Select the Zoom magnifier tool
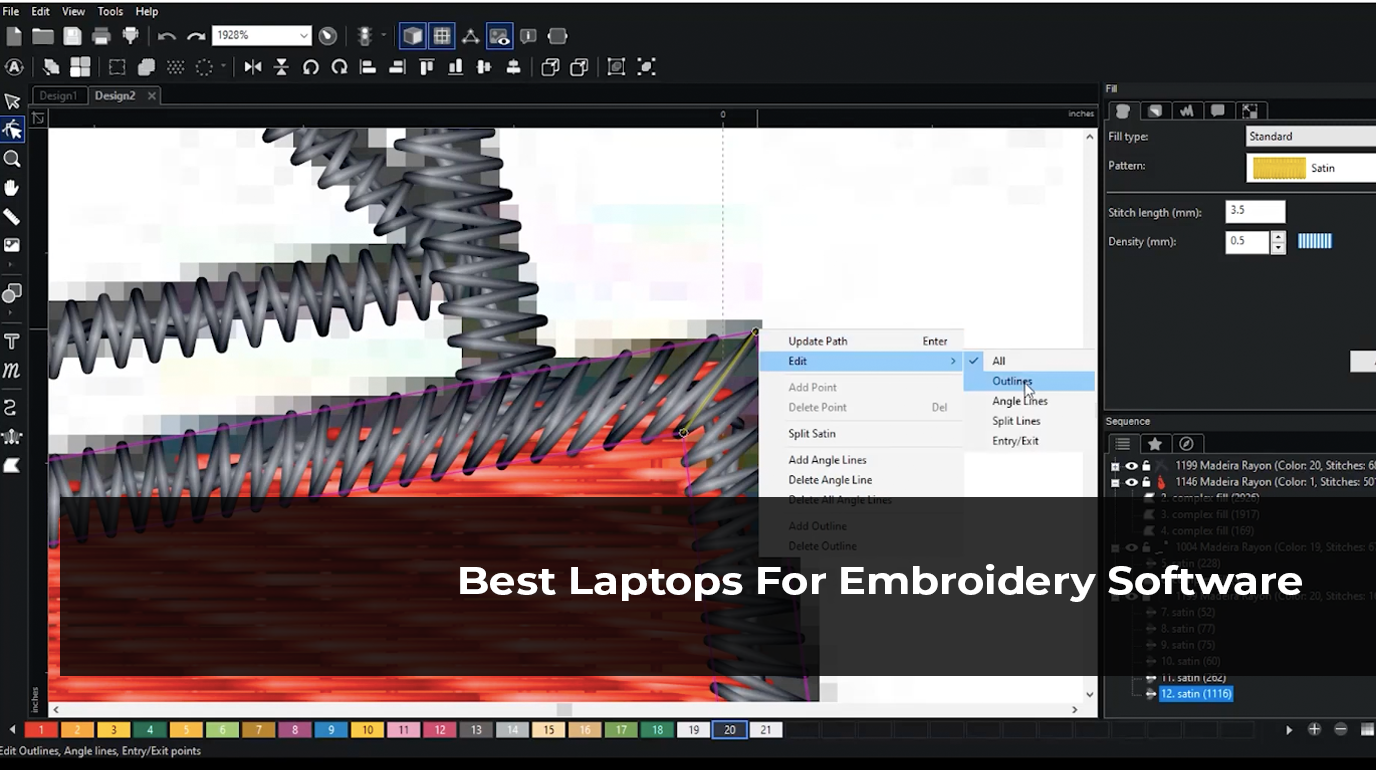 [12, 159]
